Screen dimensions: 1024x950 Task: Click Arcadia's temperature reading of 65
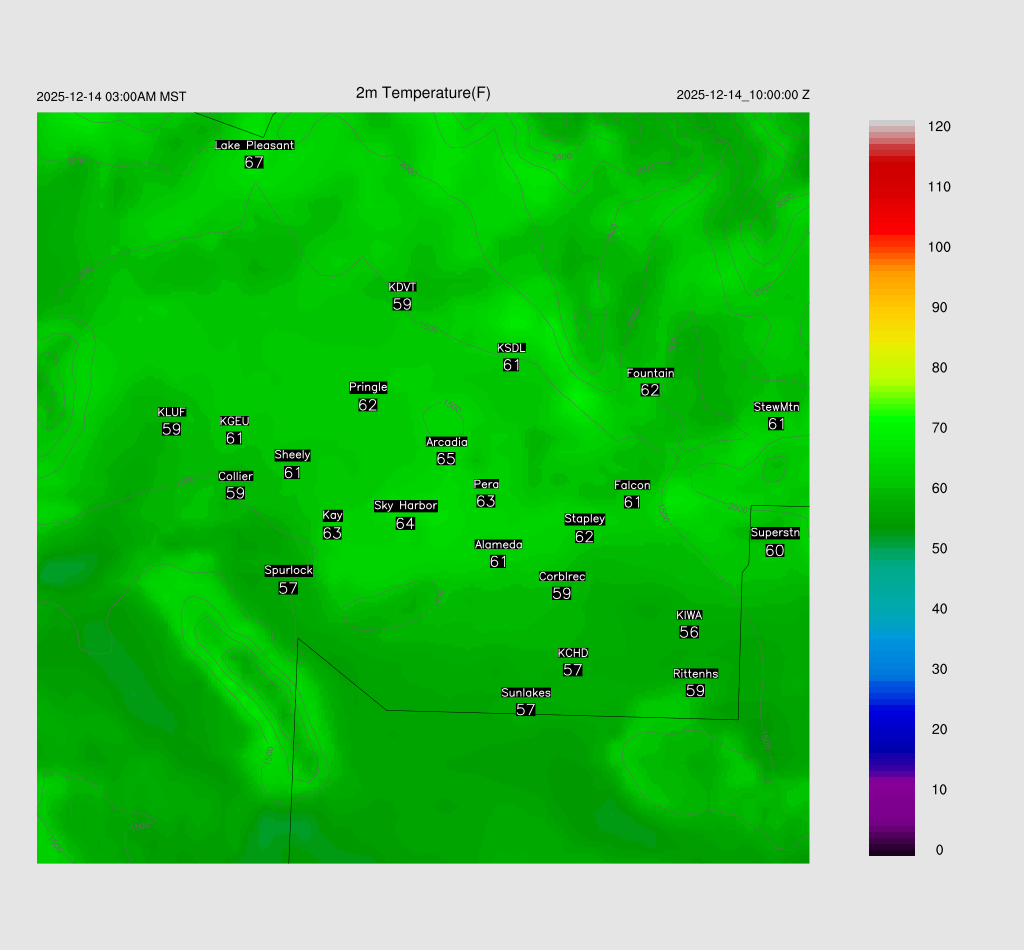coord(446,459)
